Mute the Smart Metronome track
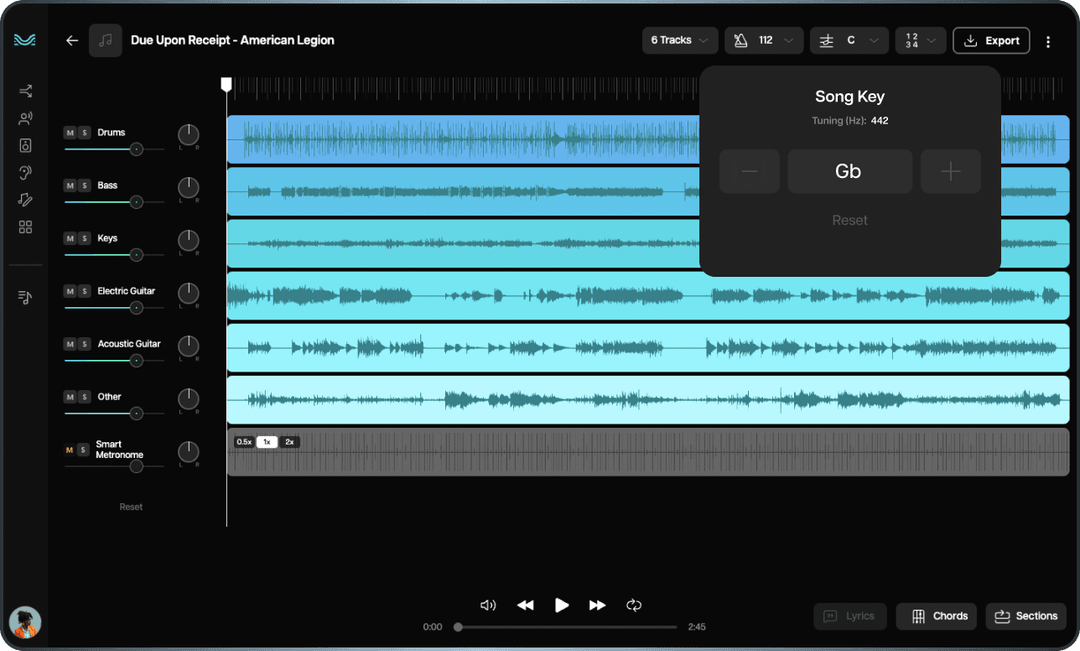Viewport: 1080px width, 651px height. 68,450
